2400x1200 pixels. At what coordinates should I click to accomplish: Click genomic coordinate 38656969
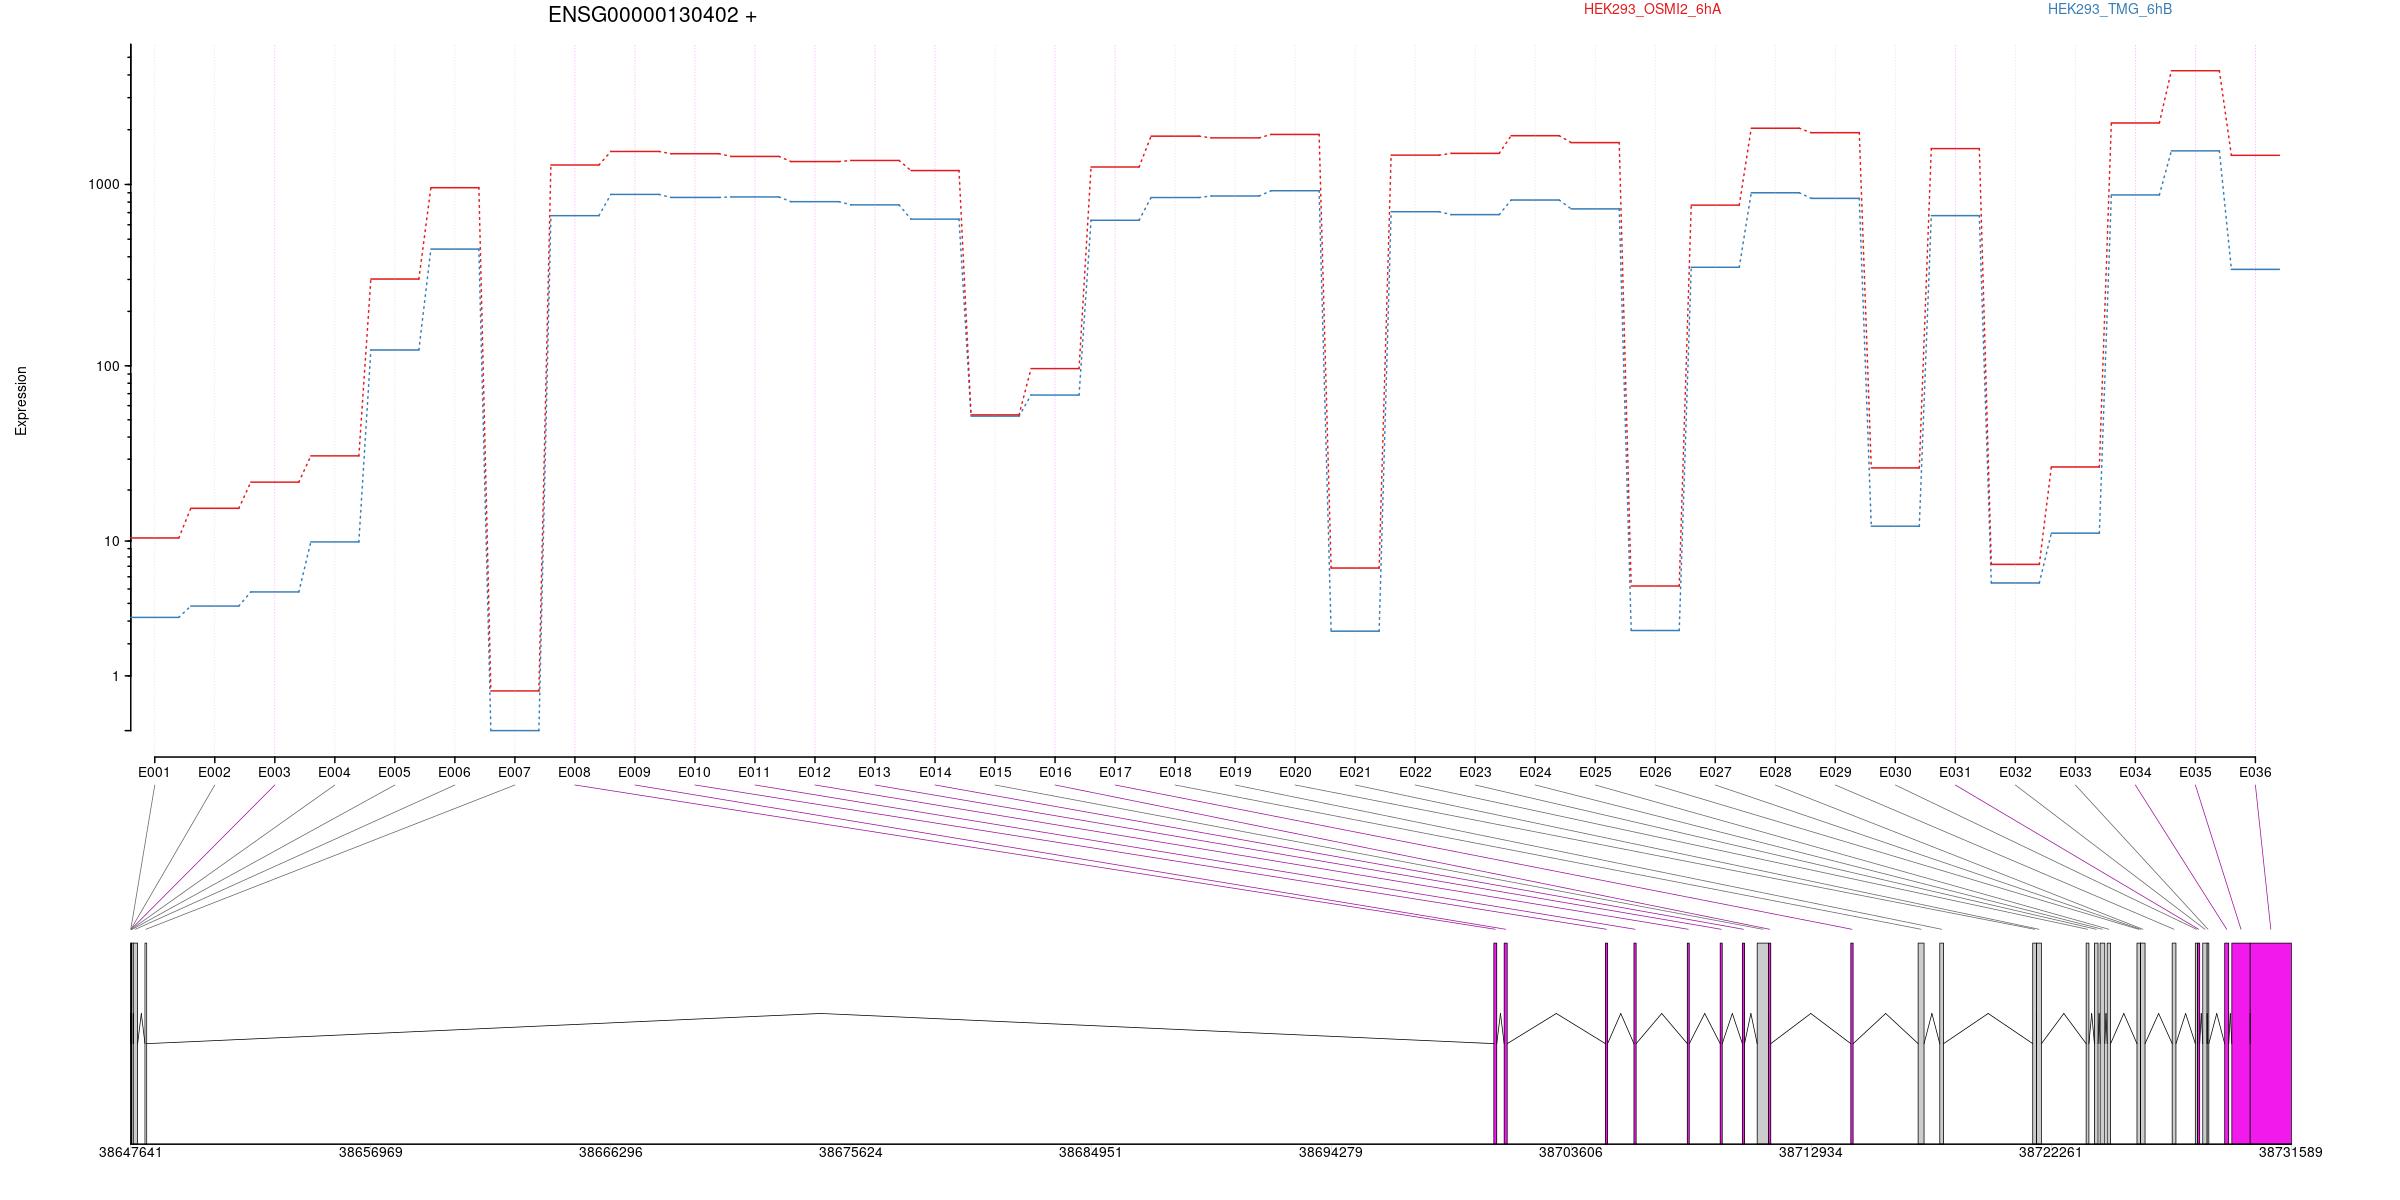tap(370, 1153)
